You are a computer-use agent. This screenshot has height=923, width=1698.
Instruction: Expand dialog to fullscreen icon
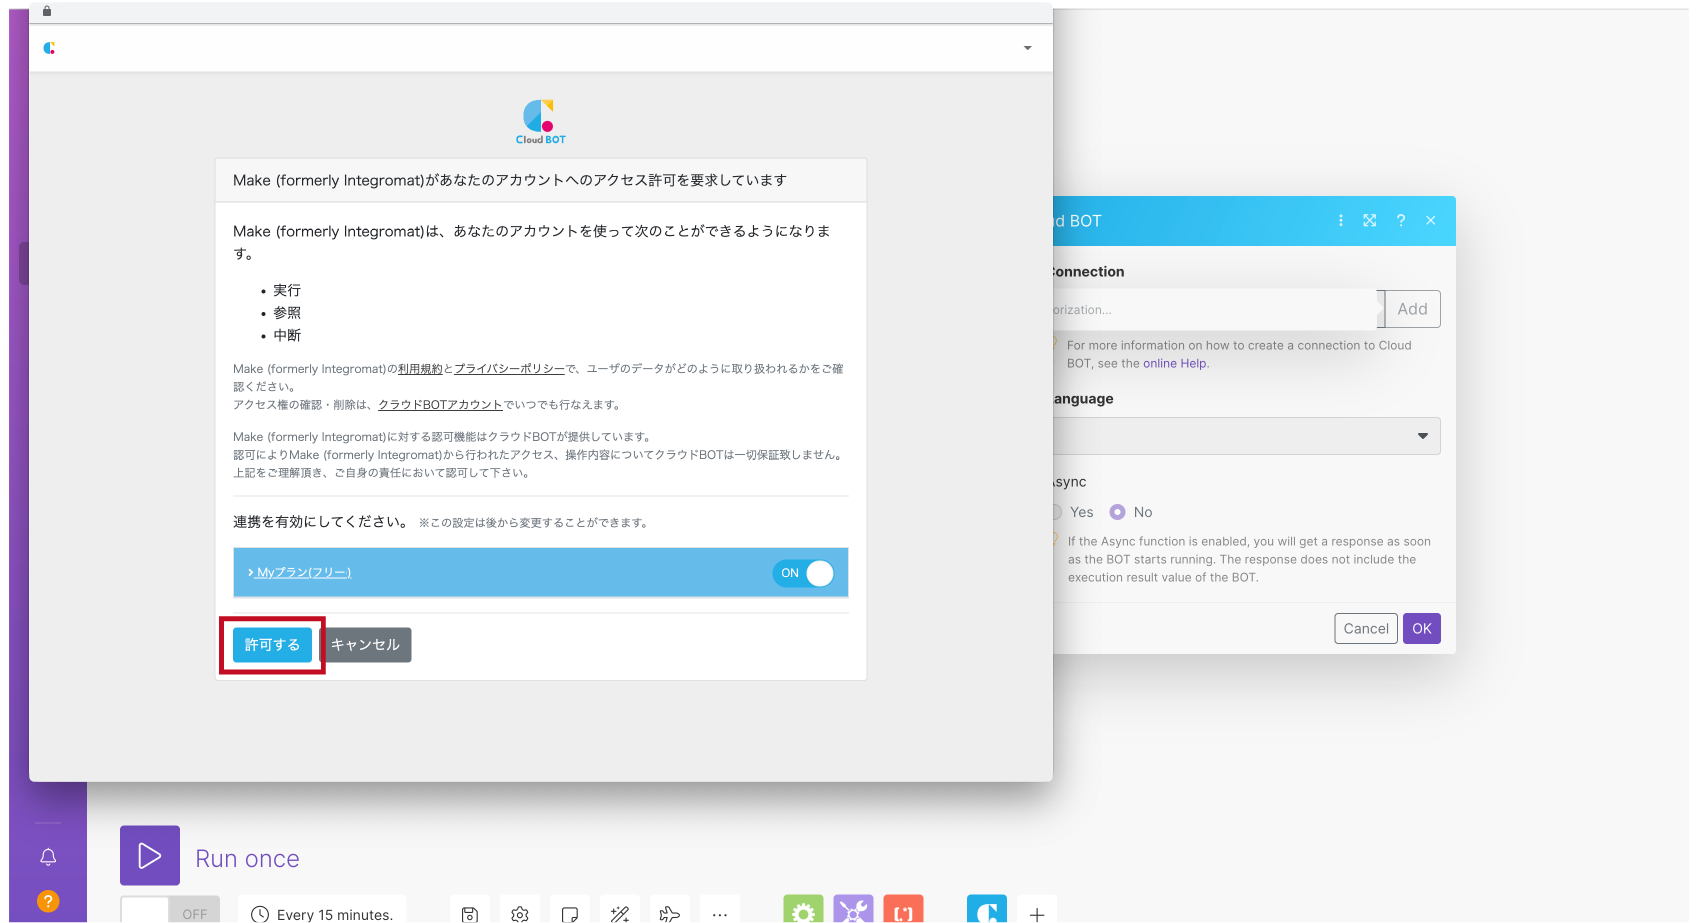tap(1370, 221)
